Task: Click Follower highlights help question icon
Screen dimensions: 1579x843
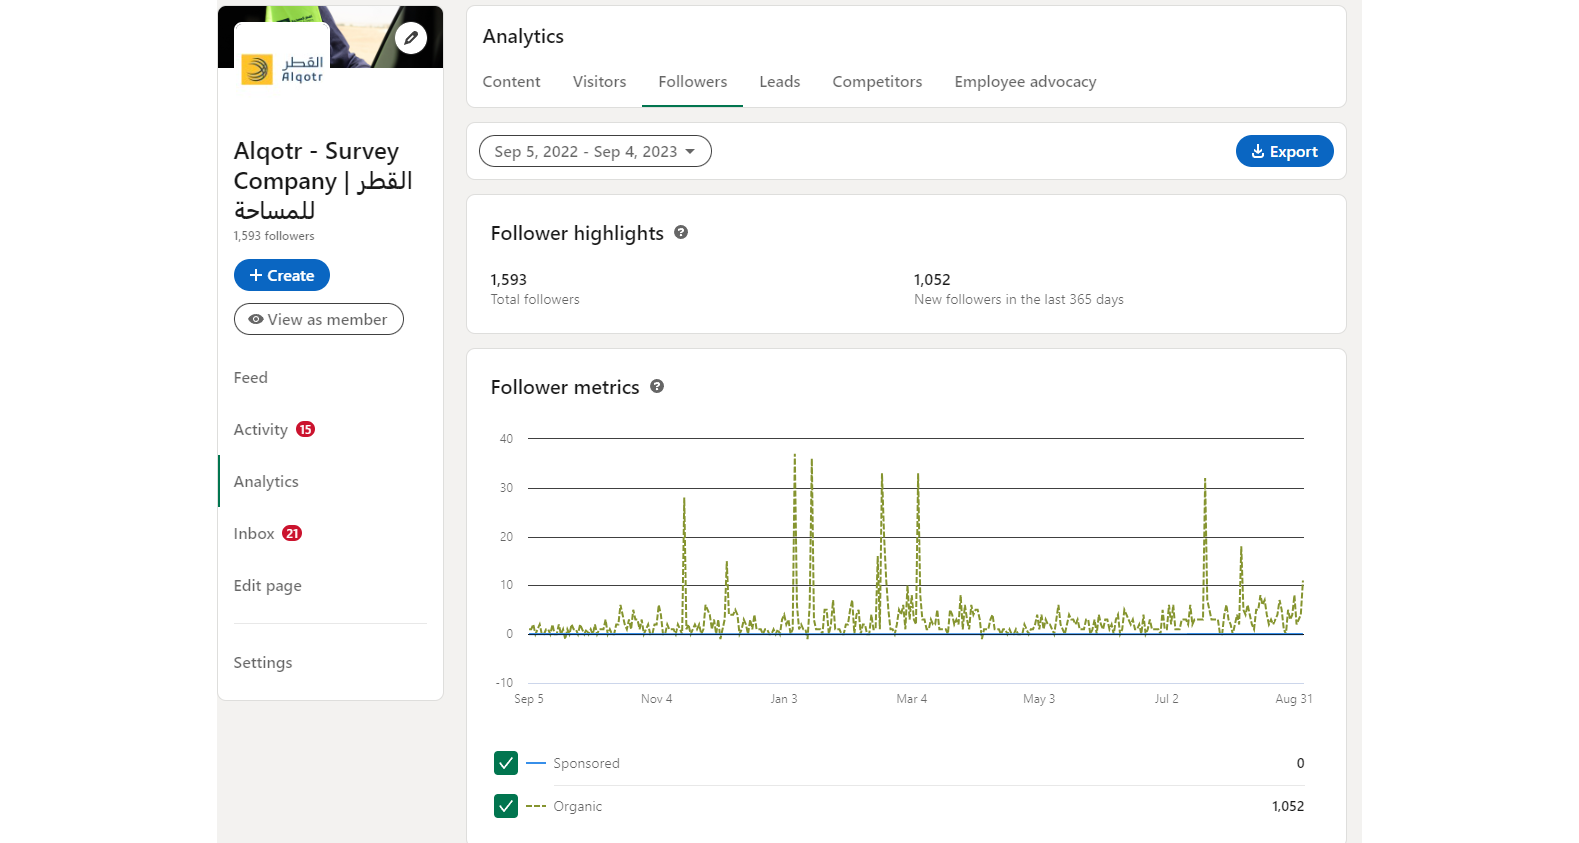Action: tap(681, 232)
